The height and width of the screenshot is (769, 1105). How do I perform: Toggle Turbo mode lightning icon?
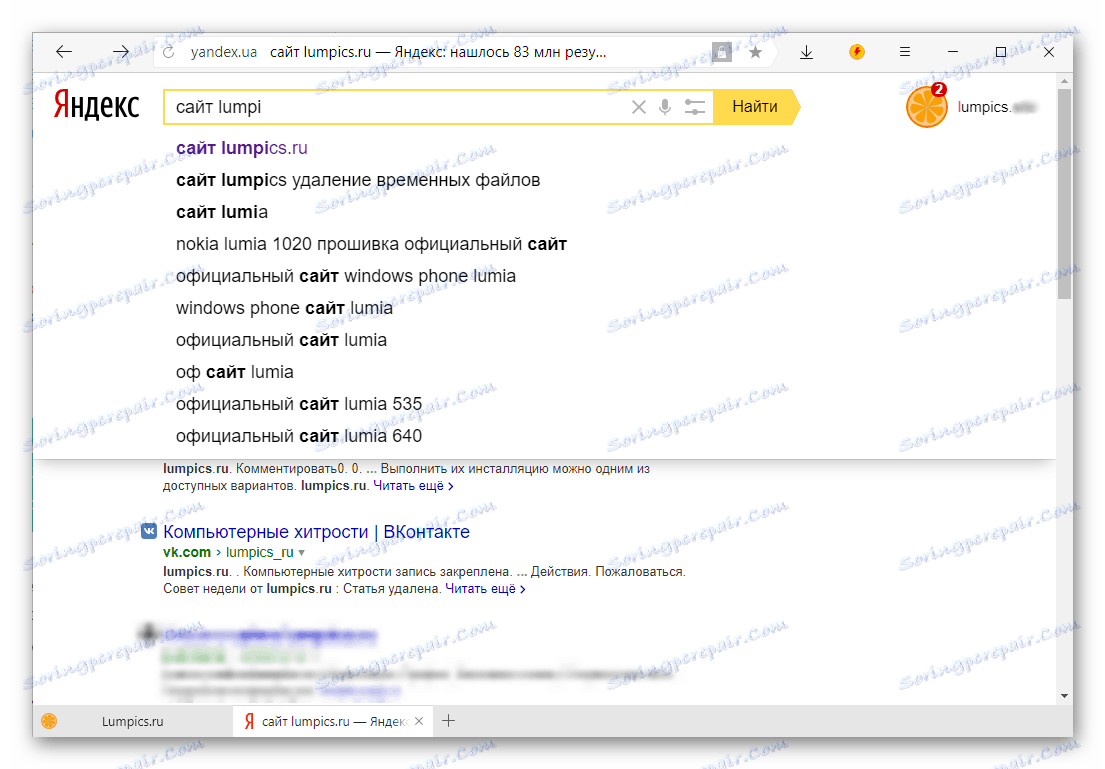(x=857, y=51)
